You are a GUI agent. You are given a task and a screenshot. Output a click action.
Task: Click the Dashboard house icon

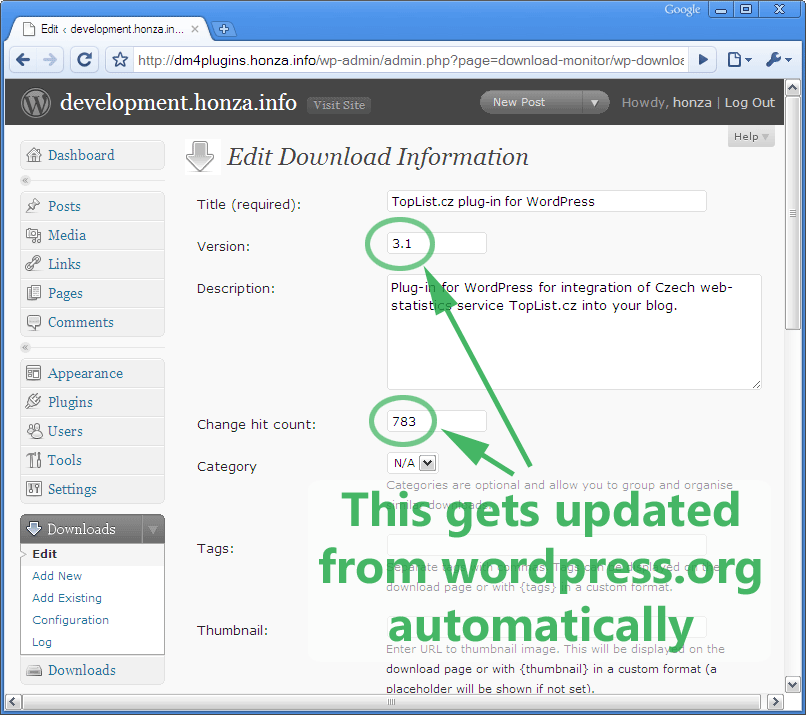[34, 155]
